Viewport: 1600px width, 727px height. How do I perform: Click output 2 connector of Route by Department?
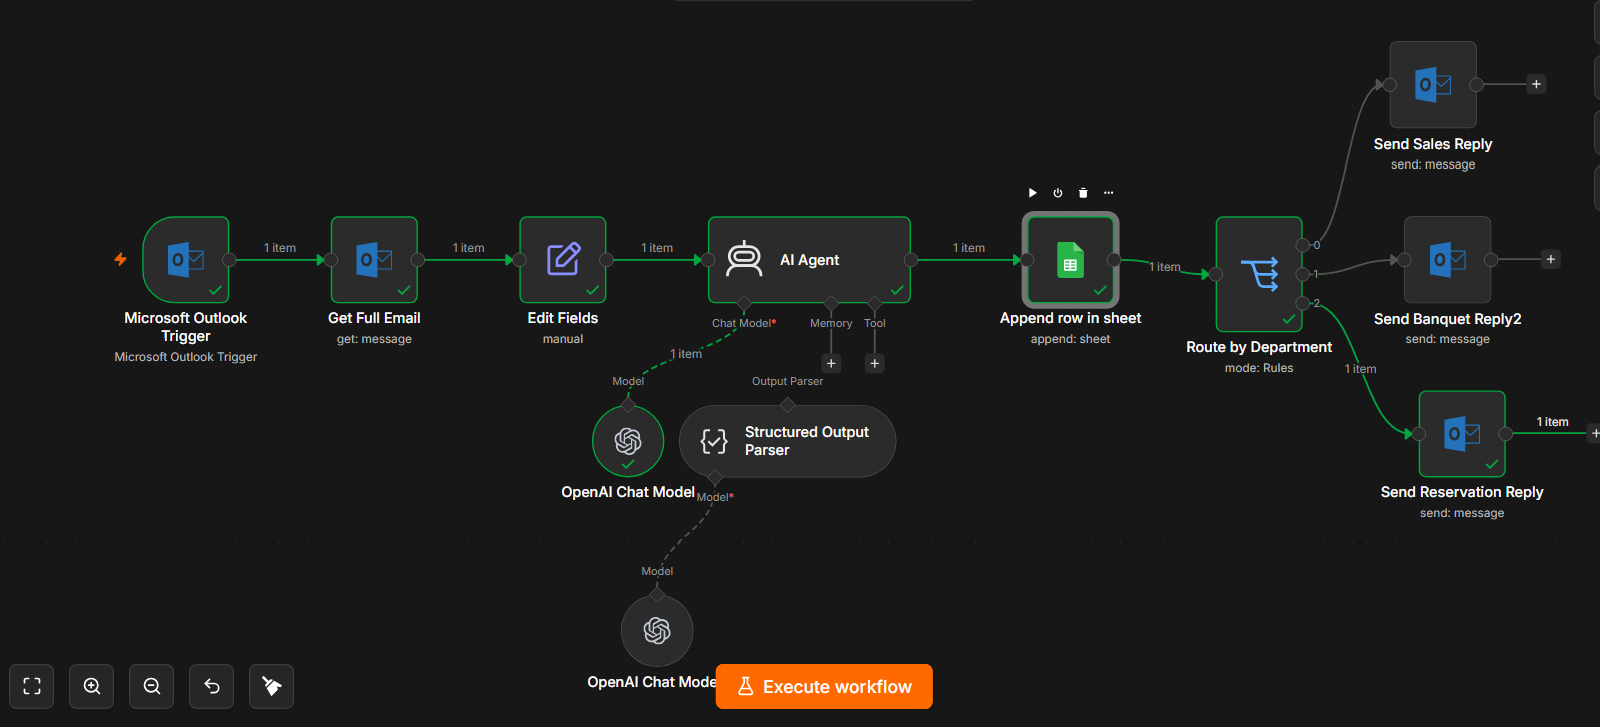point(1303,303)
